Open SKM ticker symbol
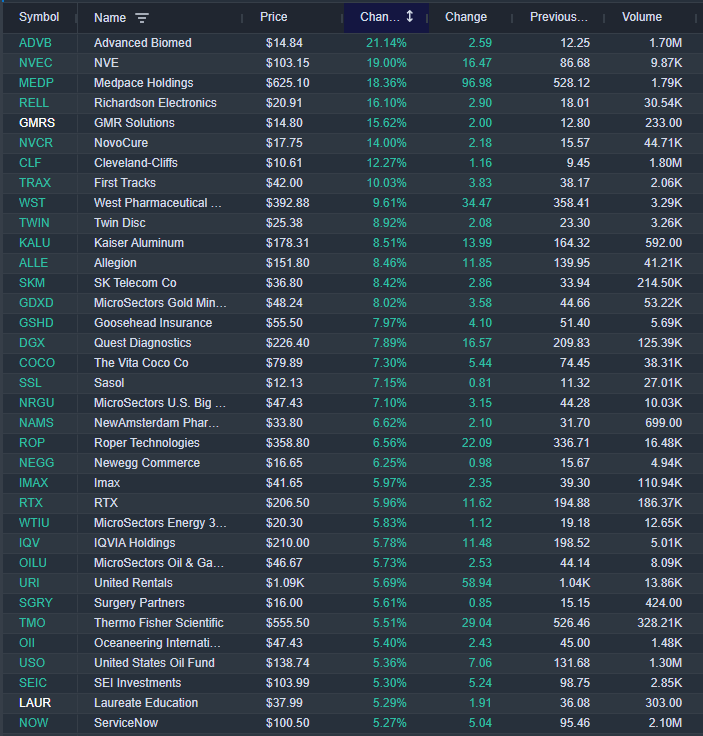The width and height of the screenshot is (703, 736). point(32,283)
